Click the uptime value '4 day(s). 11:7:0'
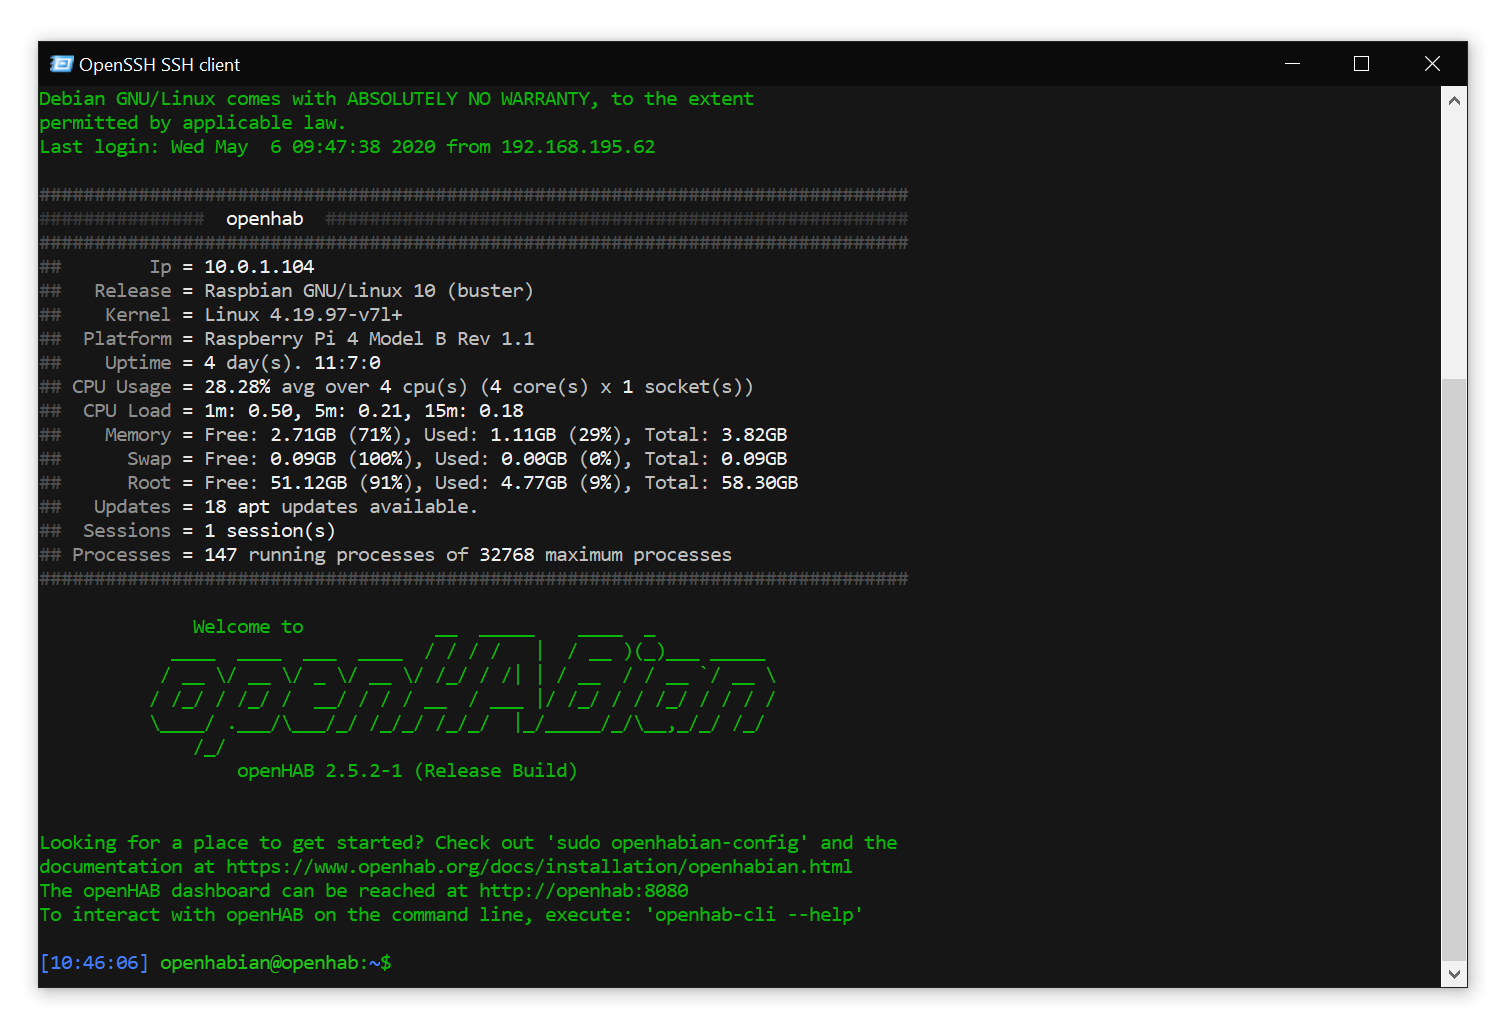Screen dimensions: 1512x1033 point(292,363)
